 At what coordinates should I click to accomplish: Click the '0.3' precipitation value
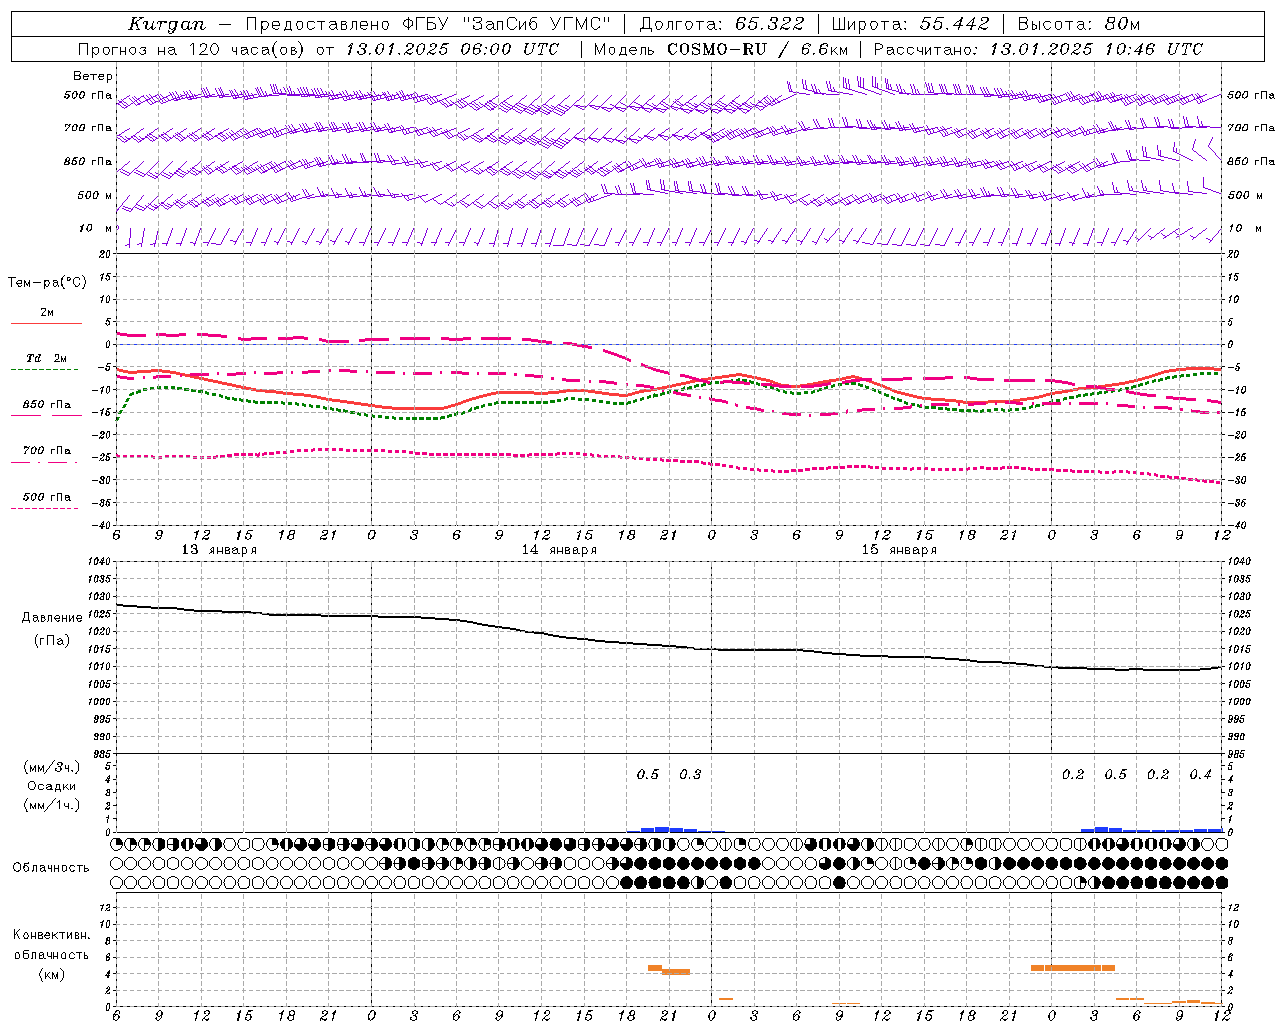point(690,774)
